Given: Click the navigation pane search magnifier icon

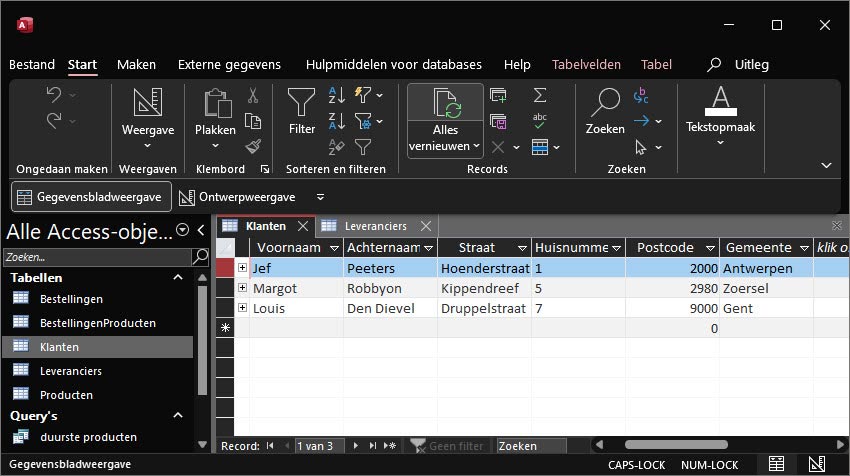Looking at the screenshot, I should click(x=201, y=256).
